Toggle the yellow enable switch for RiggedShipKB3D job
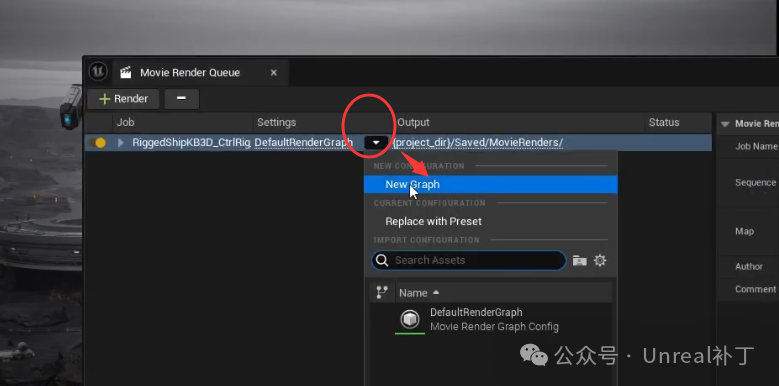The width and height of the screenshot is (779, 386). point(98,143)
